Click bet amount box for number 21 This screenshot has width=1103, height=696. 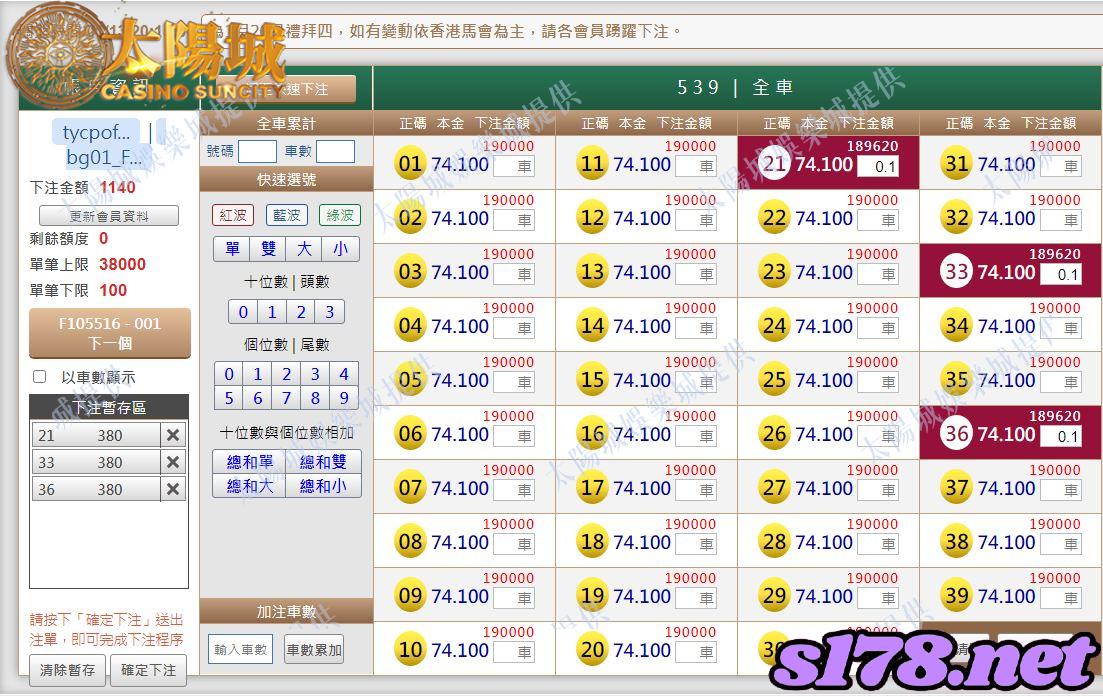point(878,166)
